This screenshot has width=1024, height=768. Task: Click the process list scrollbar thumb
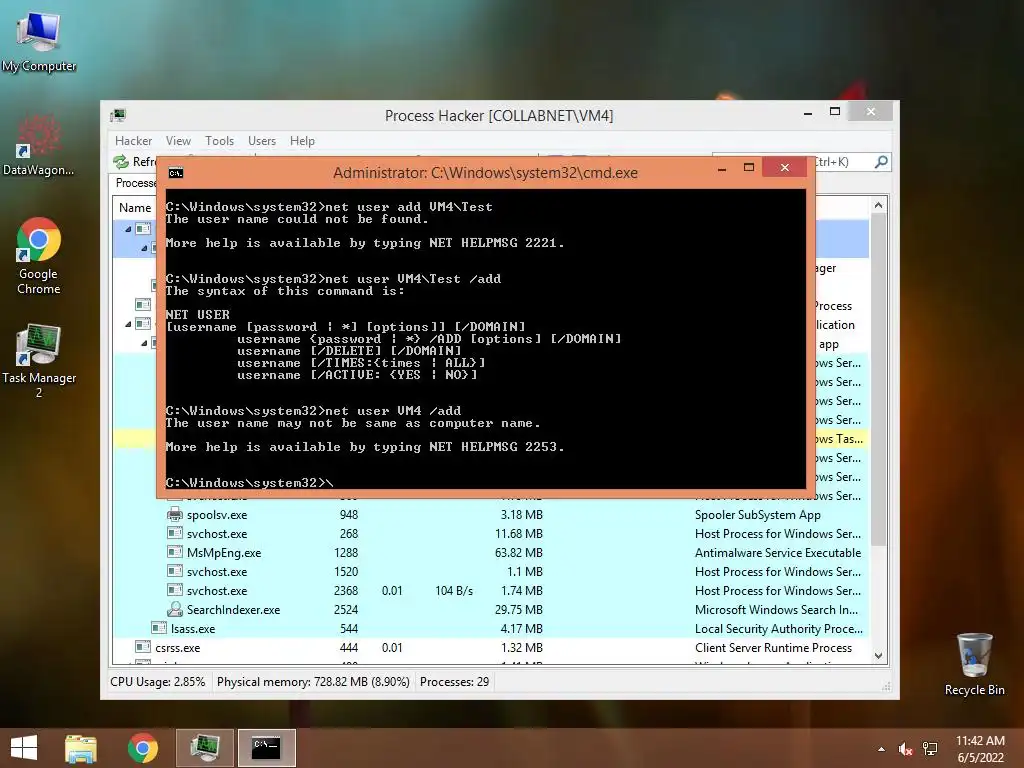[x=878, y=380]
